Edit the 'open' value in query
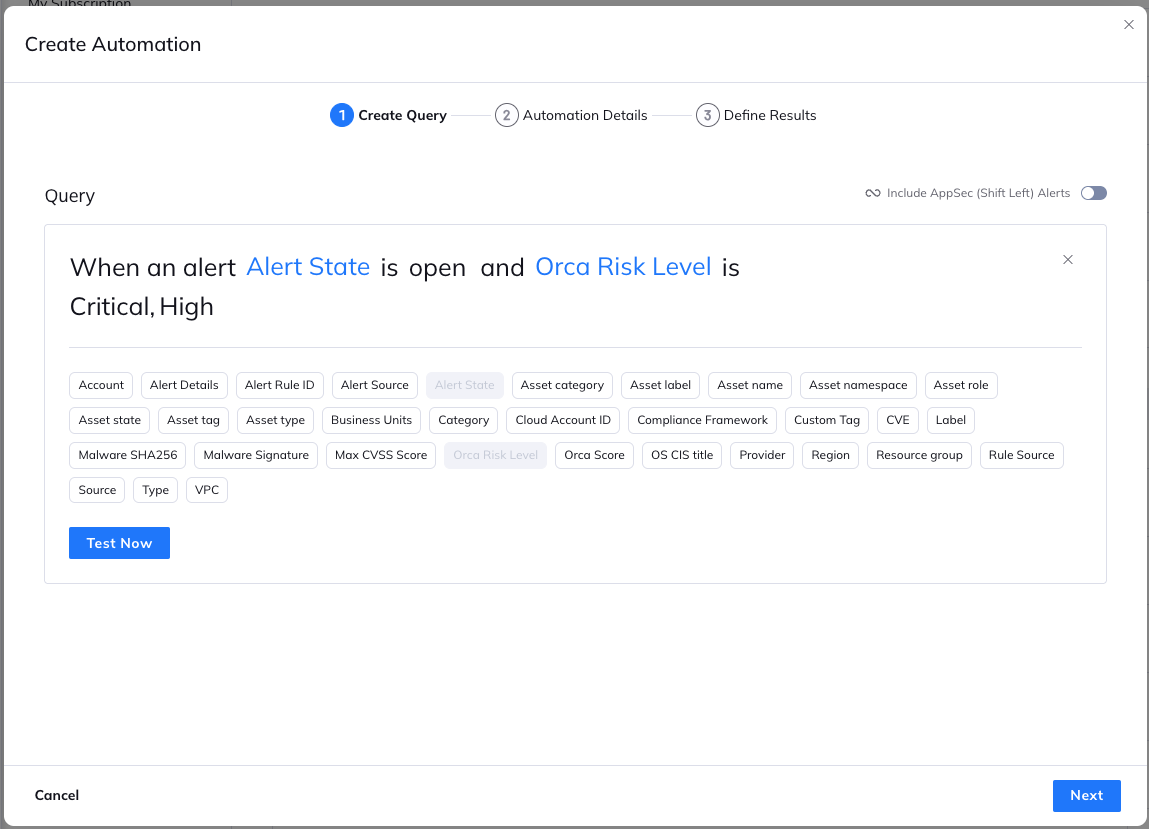The height and width of the screenshot is (829, 1149). [x=437, y=268]
